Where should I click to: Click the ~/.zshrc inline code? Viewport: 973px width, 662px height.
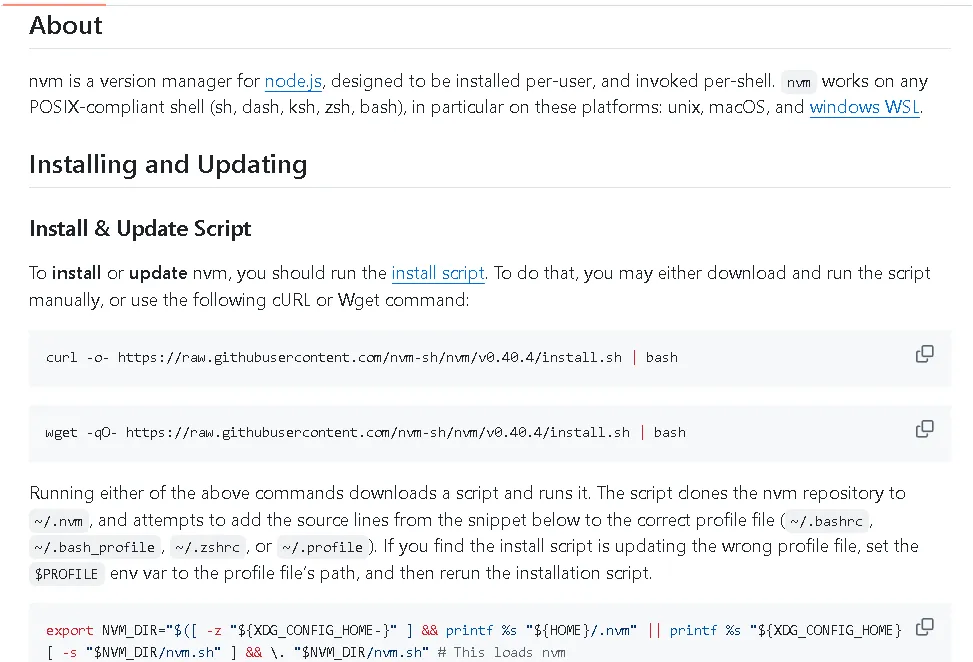tap(207, 547)
